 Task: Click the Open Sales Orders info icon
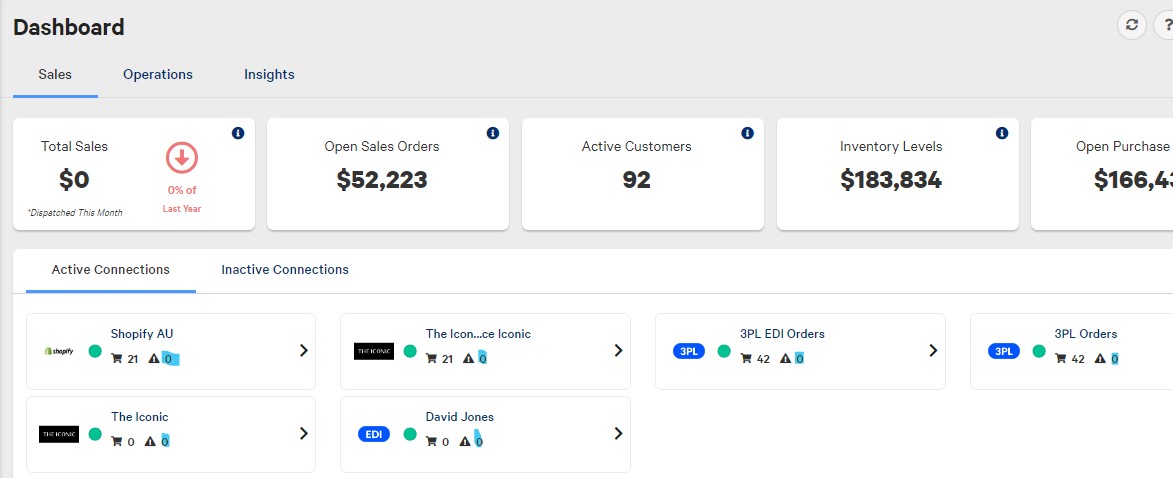point(492,133)
